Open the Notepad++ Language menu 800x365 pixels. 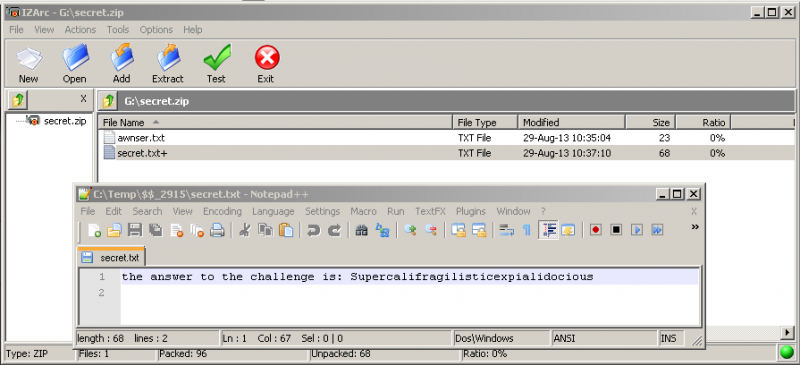(273, 211)
